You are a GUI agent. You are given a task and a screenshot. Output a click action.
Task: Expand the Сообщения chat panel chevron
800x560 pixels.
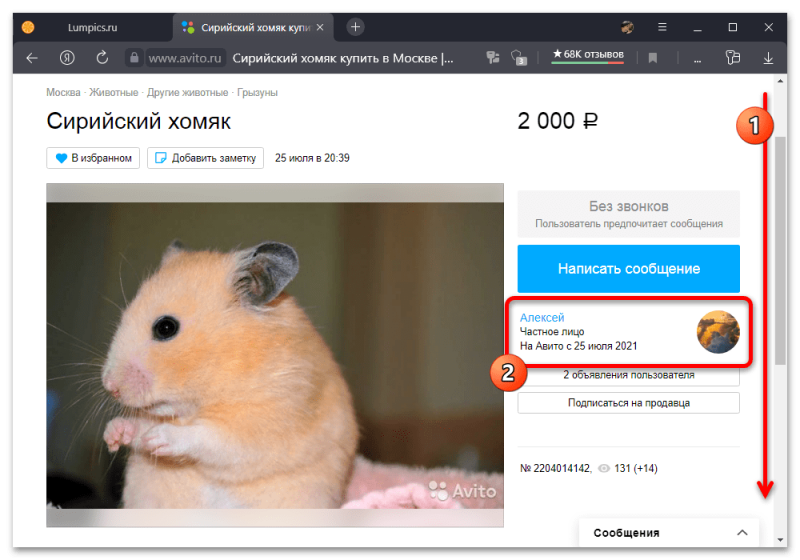(x=742, y=532)
